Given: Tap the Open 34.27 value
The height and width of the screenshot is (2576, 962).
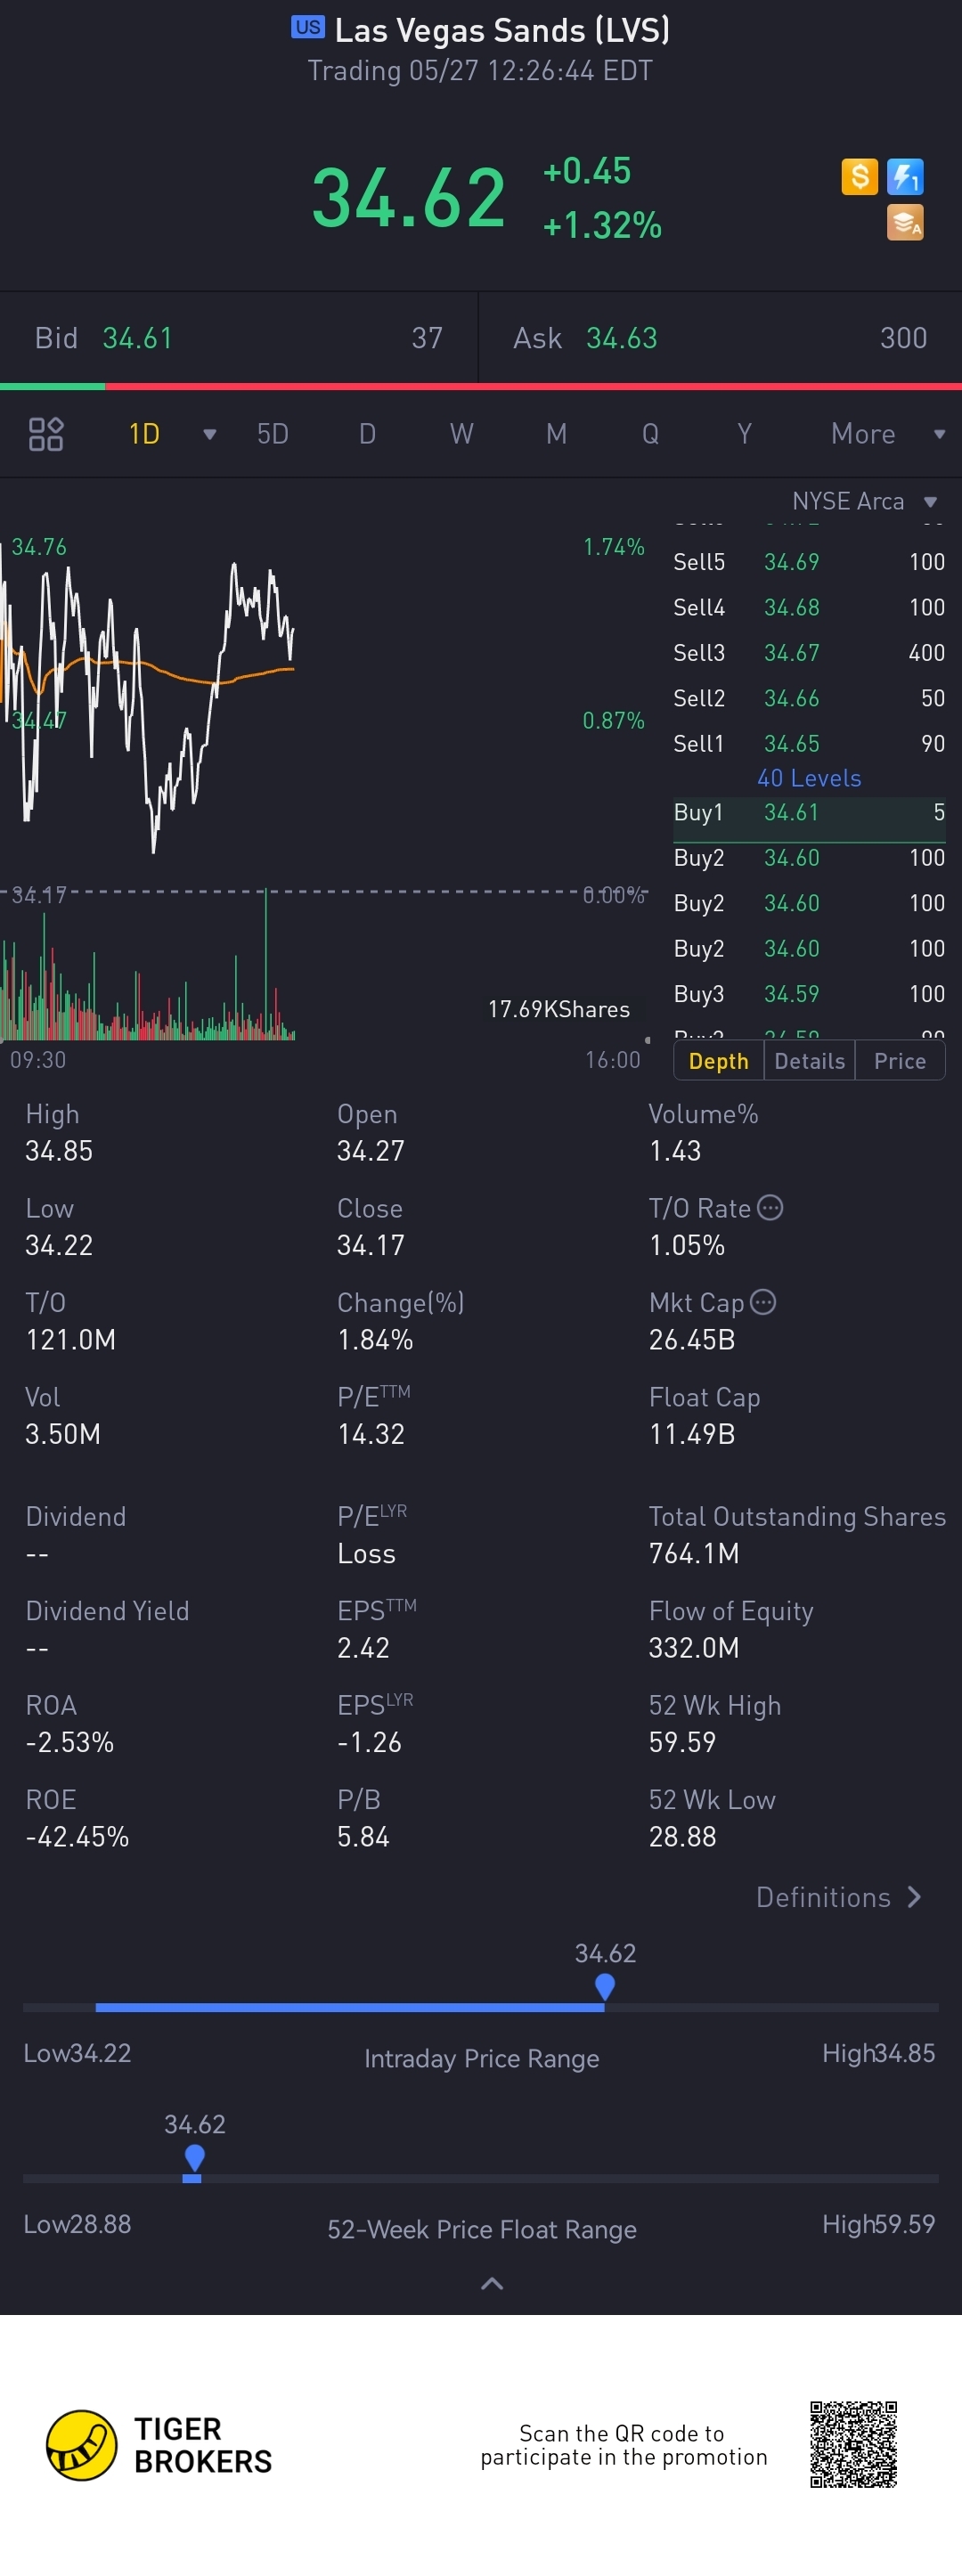Looking at the screenshot, I should pos(371,1151).
